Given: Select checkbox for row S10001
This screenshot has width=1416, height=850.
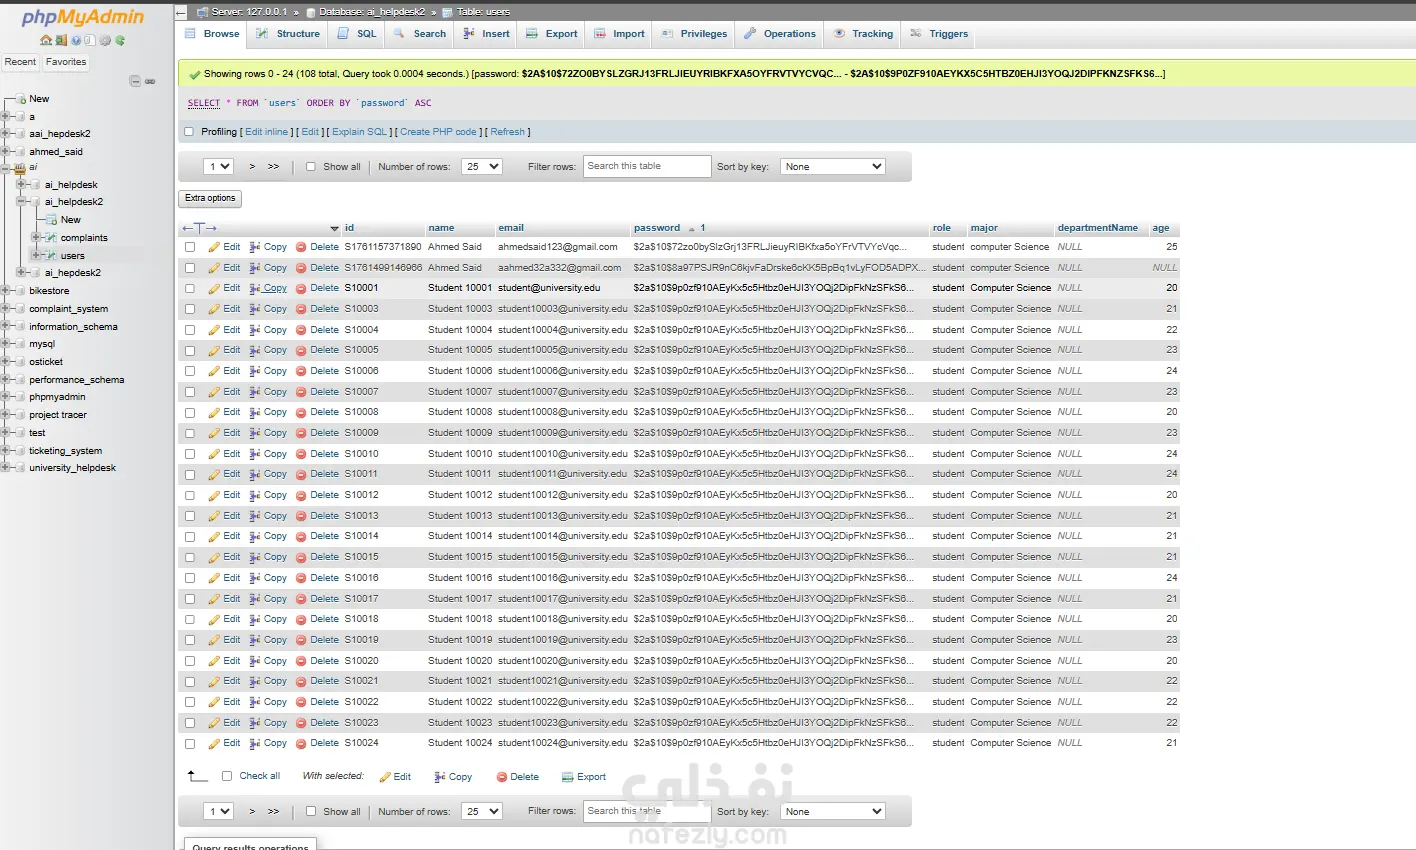Looking at the screenshot, I should pyautogui.click(x=190, y=288).
